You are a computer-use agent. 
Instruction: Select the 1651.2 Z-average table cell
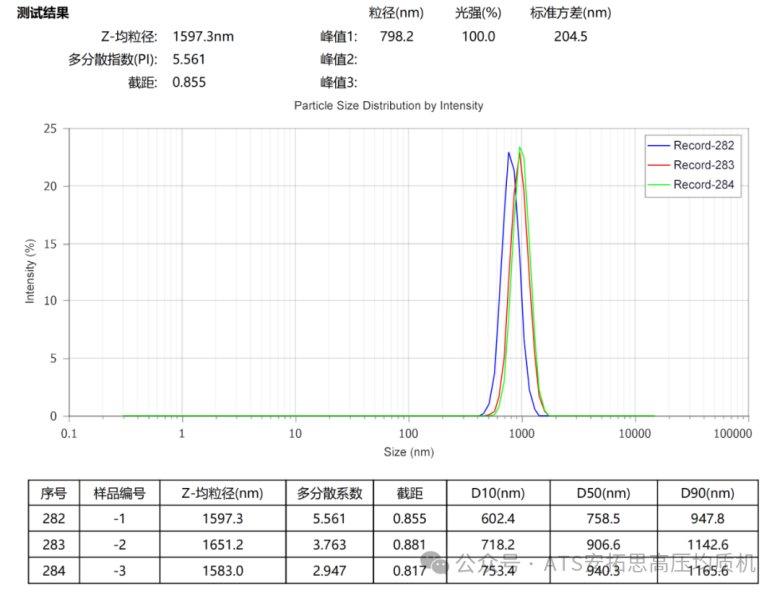(x=222, y=545)
